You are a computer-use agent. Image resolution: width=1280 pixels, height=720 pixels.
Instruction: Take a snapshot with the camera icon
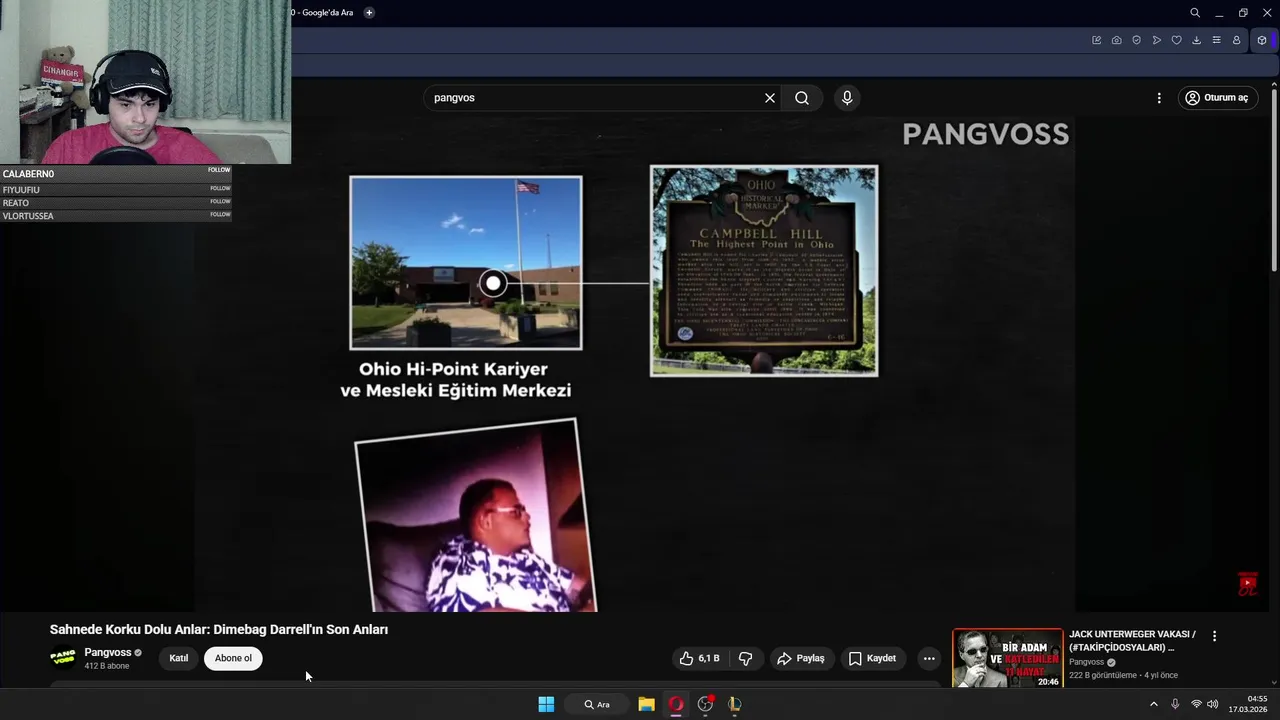click(x=1117, y=40)
